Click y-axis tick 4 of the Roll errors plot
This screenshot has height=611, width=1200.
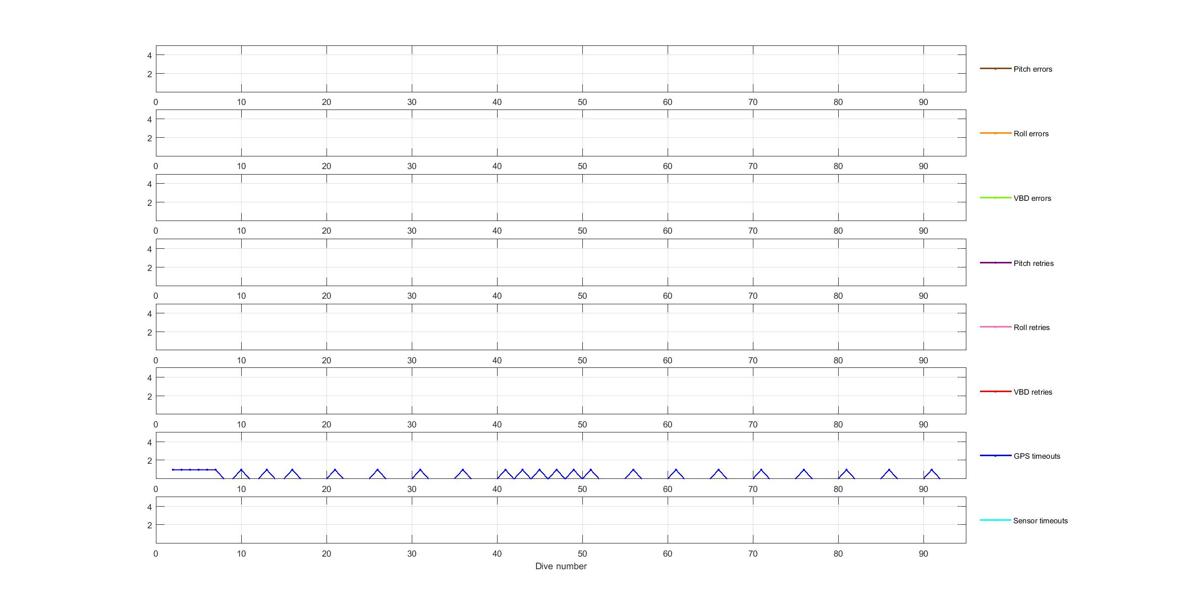pyautogui.click(x=149, y=119)
